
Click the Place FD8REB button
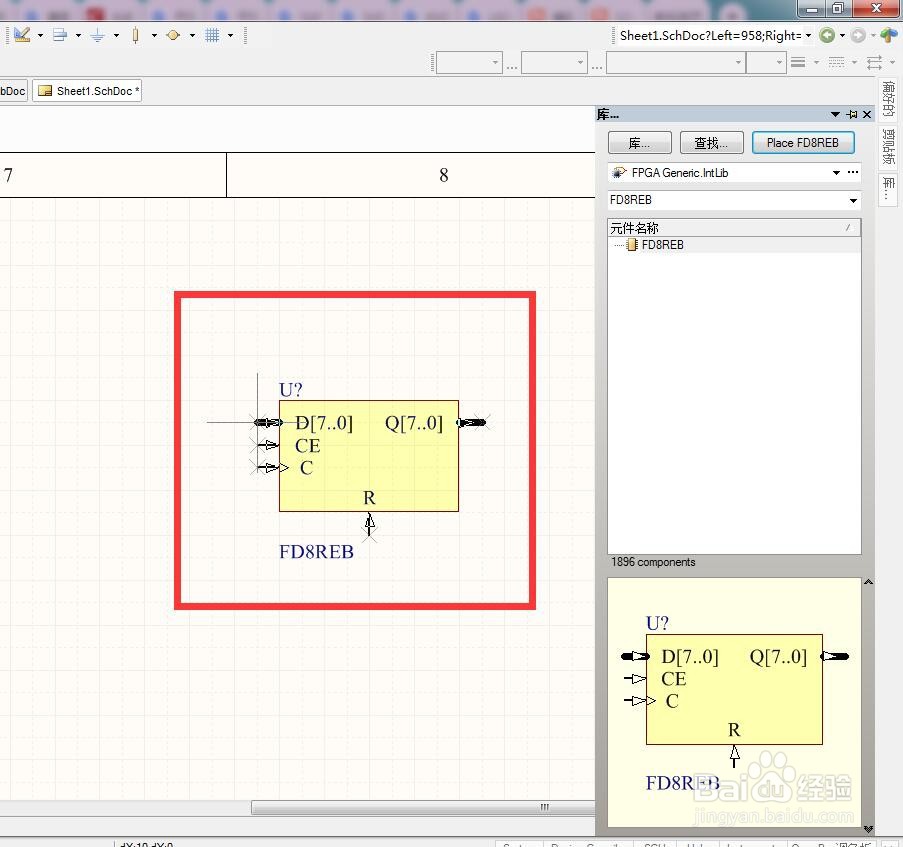(x=803, y=143)
